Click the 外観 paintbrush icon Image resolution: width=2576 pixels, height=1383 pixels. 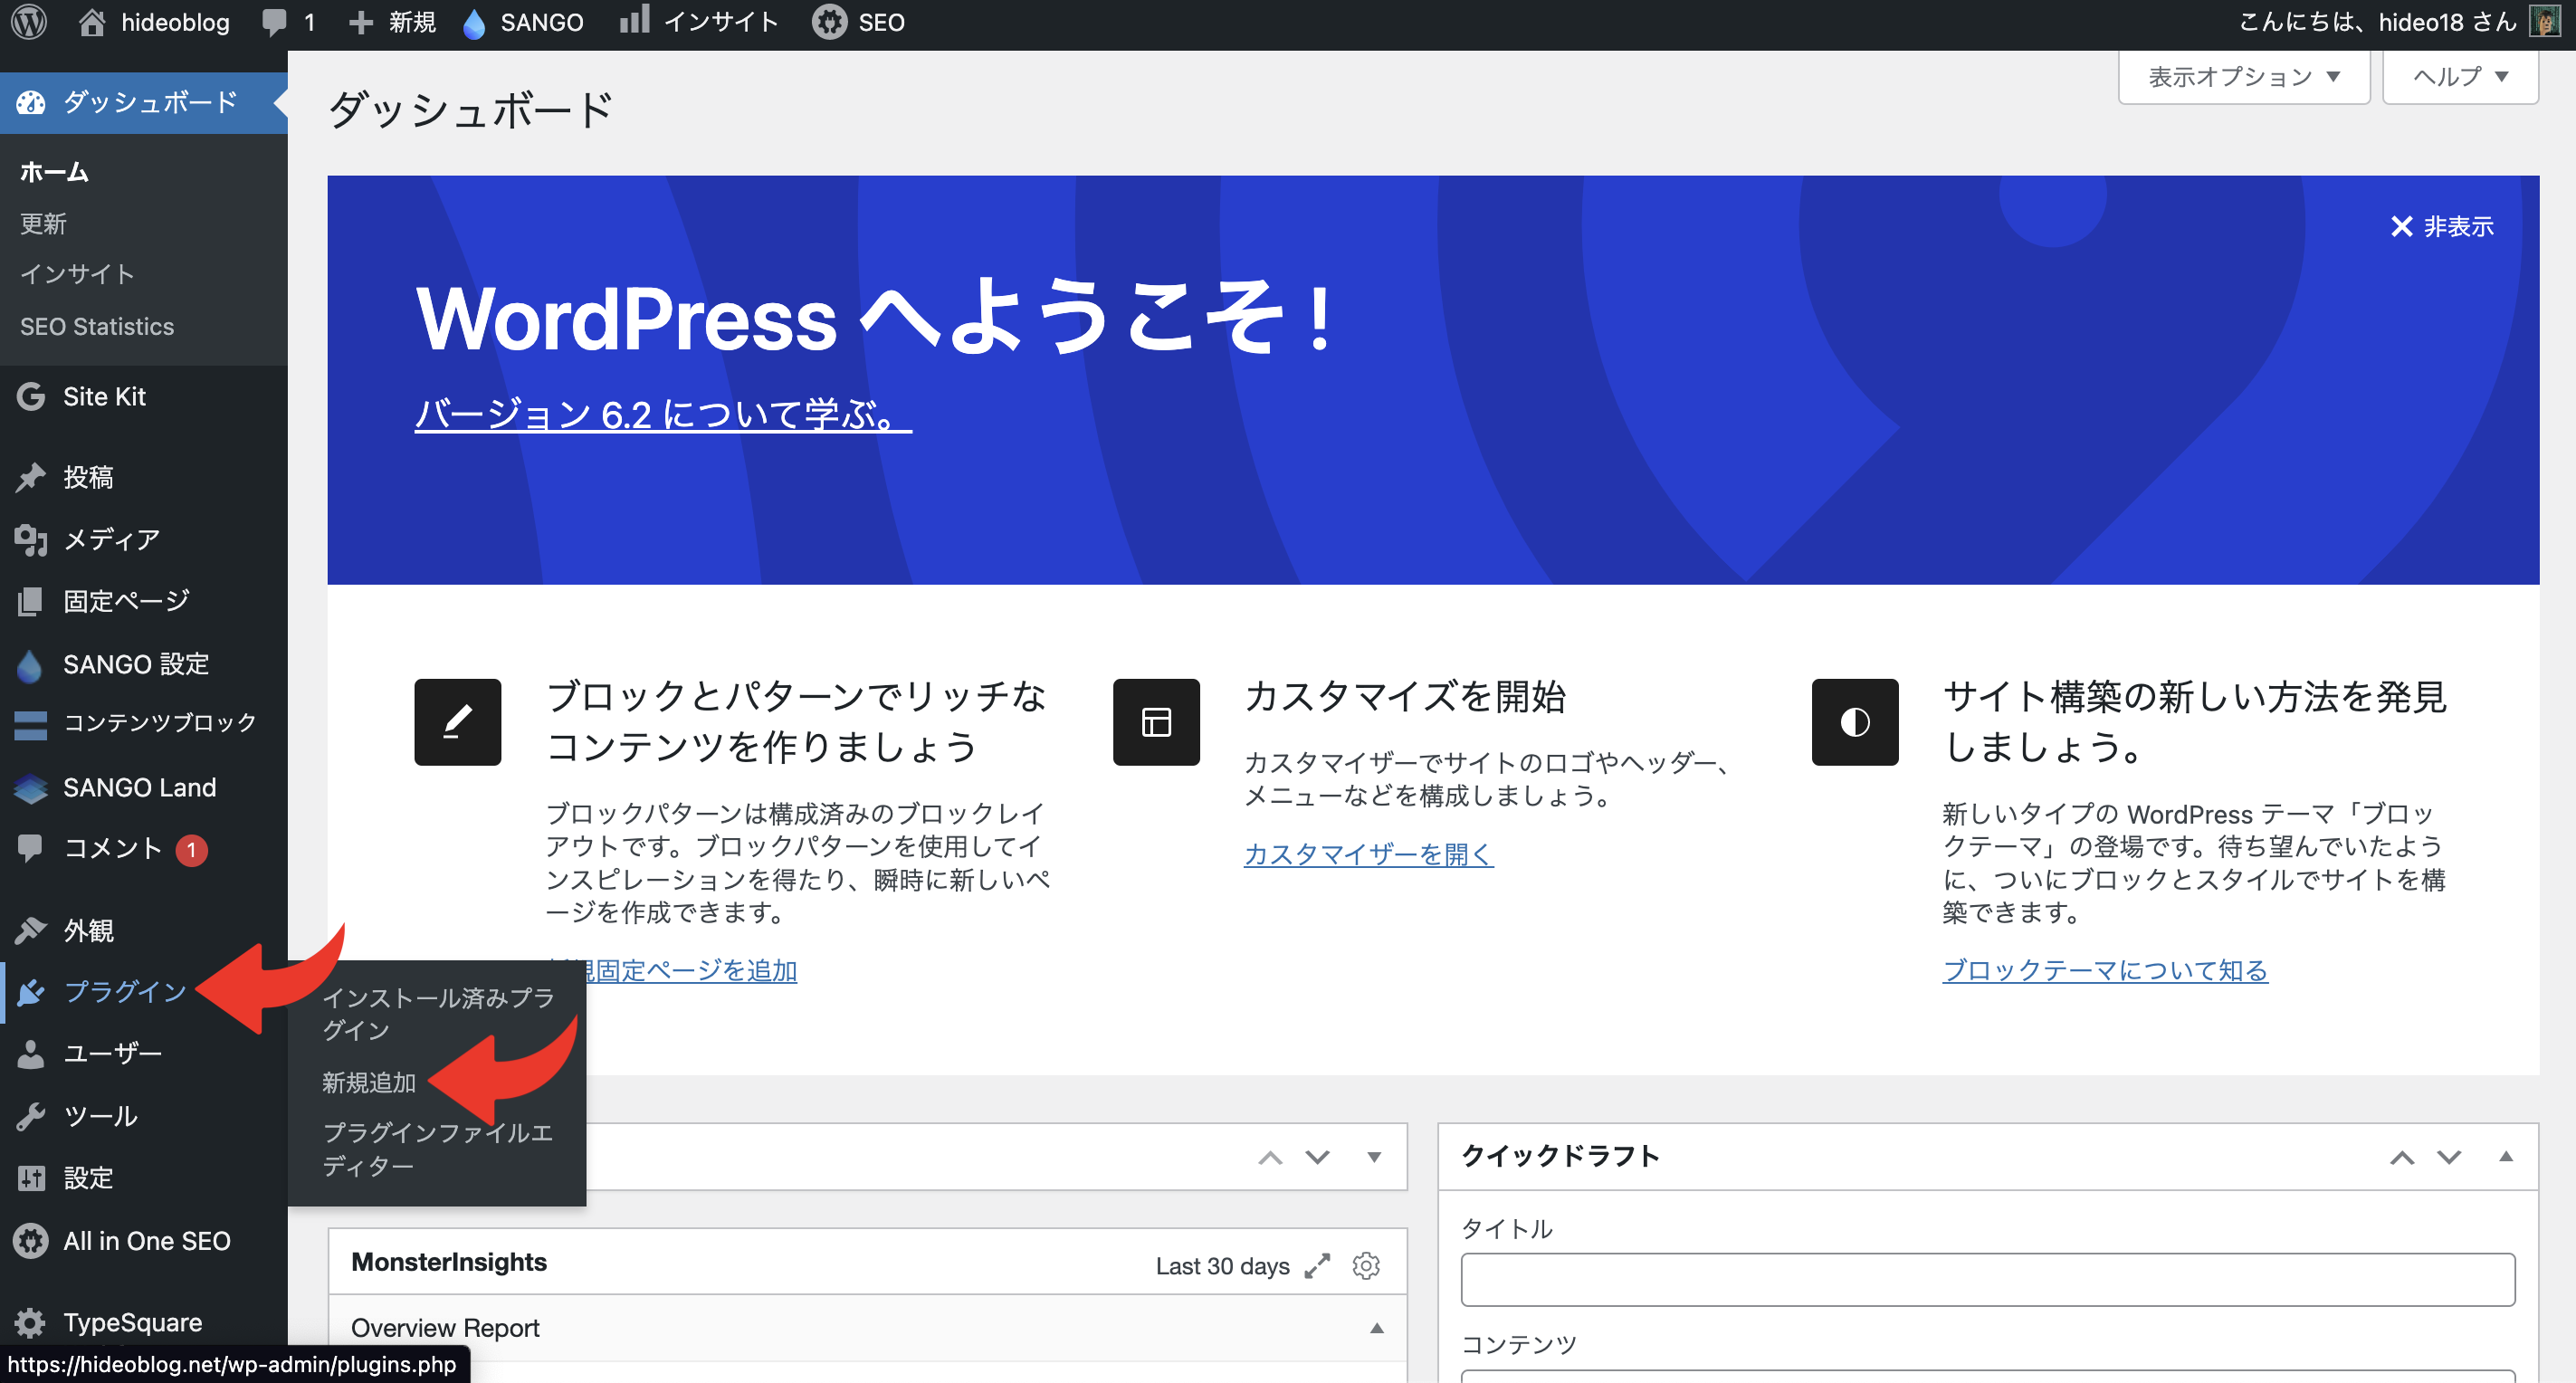(x=31, y=931)
